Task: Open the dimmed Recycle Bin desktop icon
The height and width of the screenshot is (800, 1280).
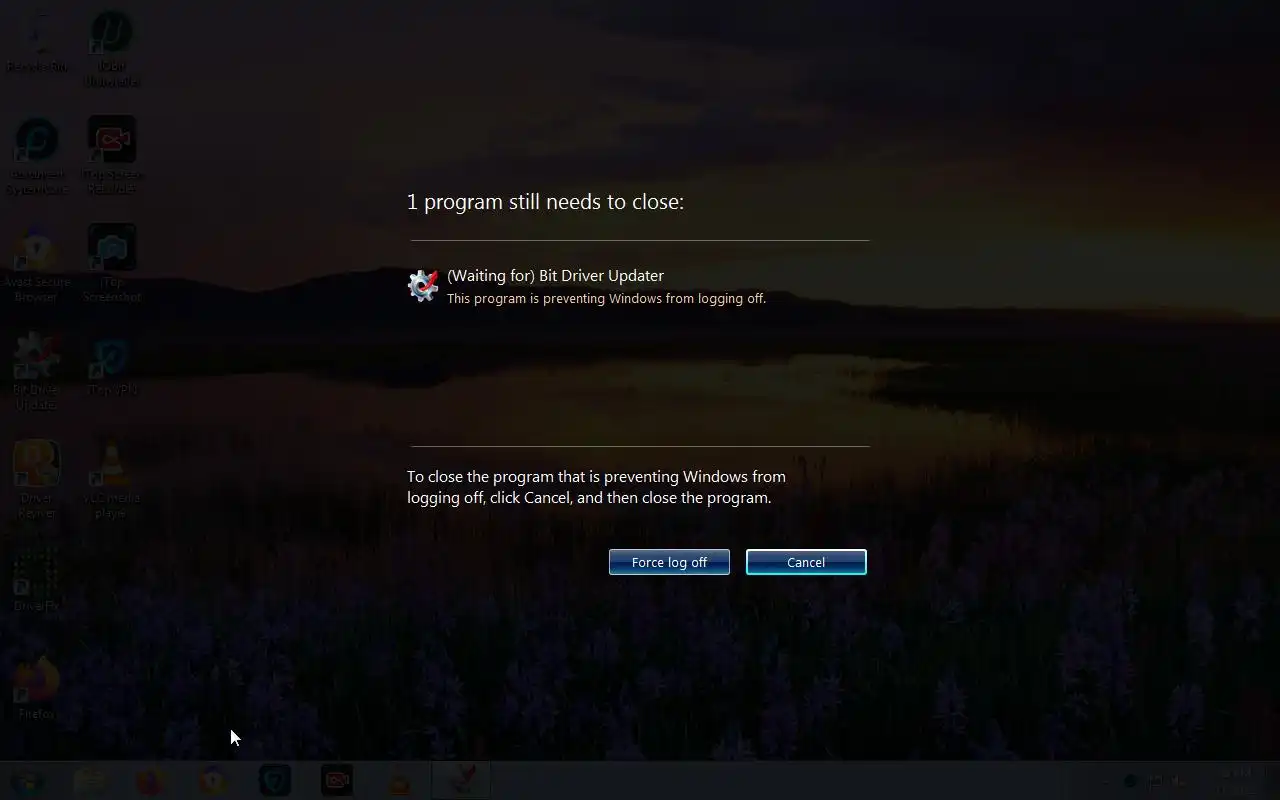Action: click(x=37, y=45)
